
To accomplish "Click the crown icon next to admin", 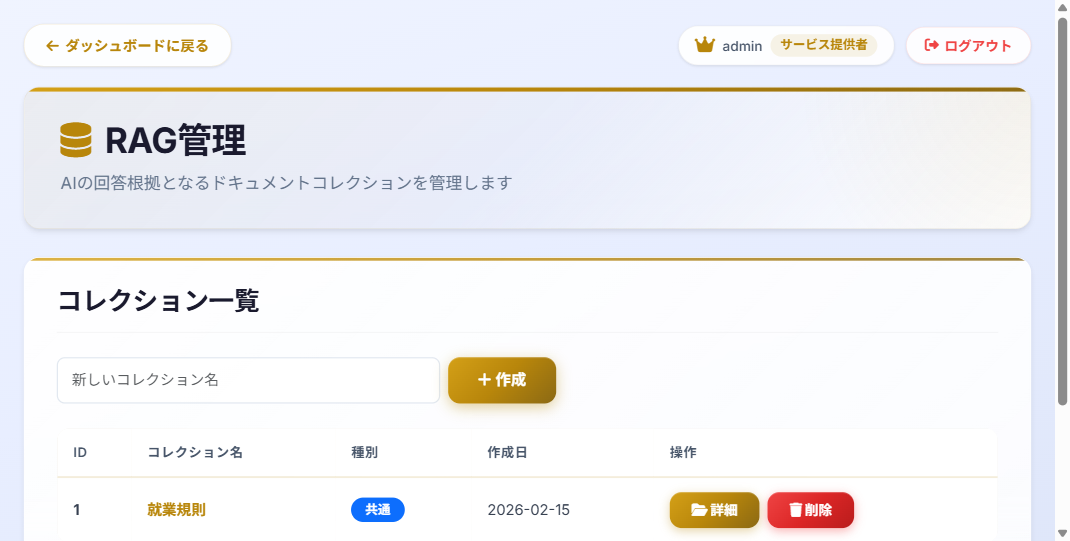I will (x=705, y=45).
